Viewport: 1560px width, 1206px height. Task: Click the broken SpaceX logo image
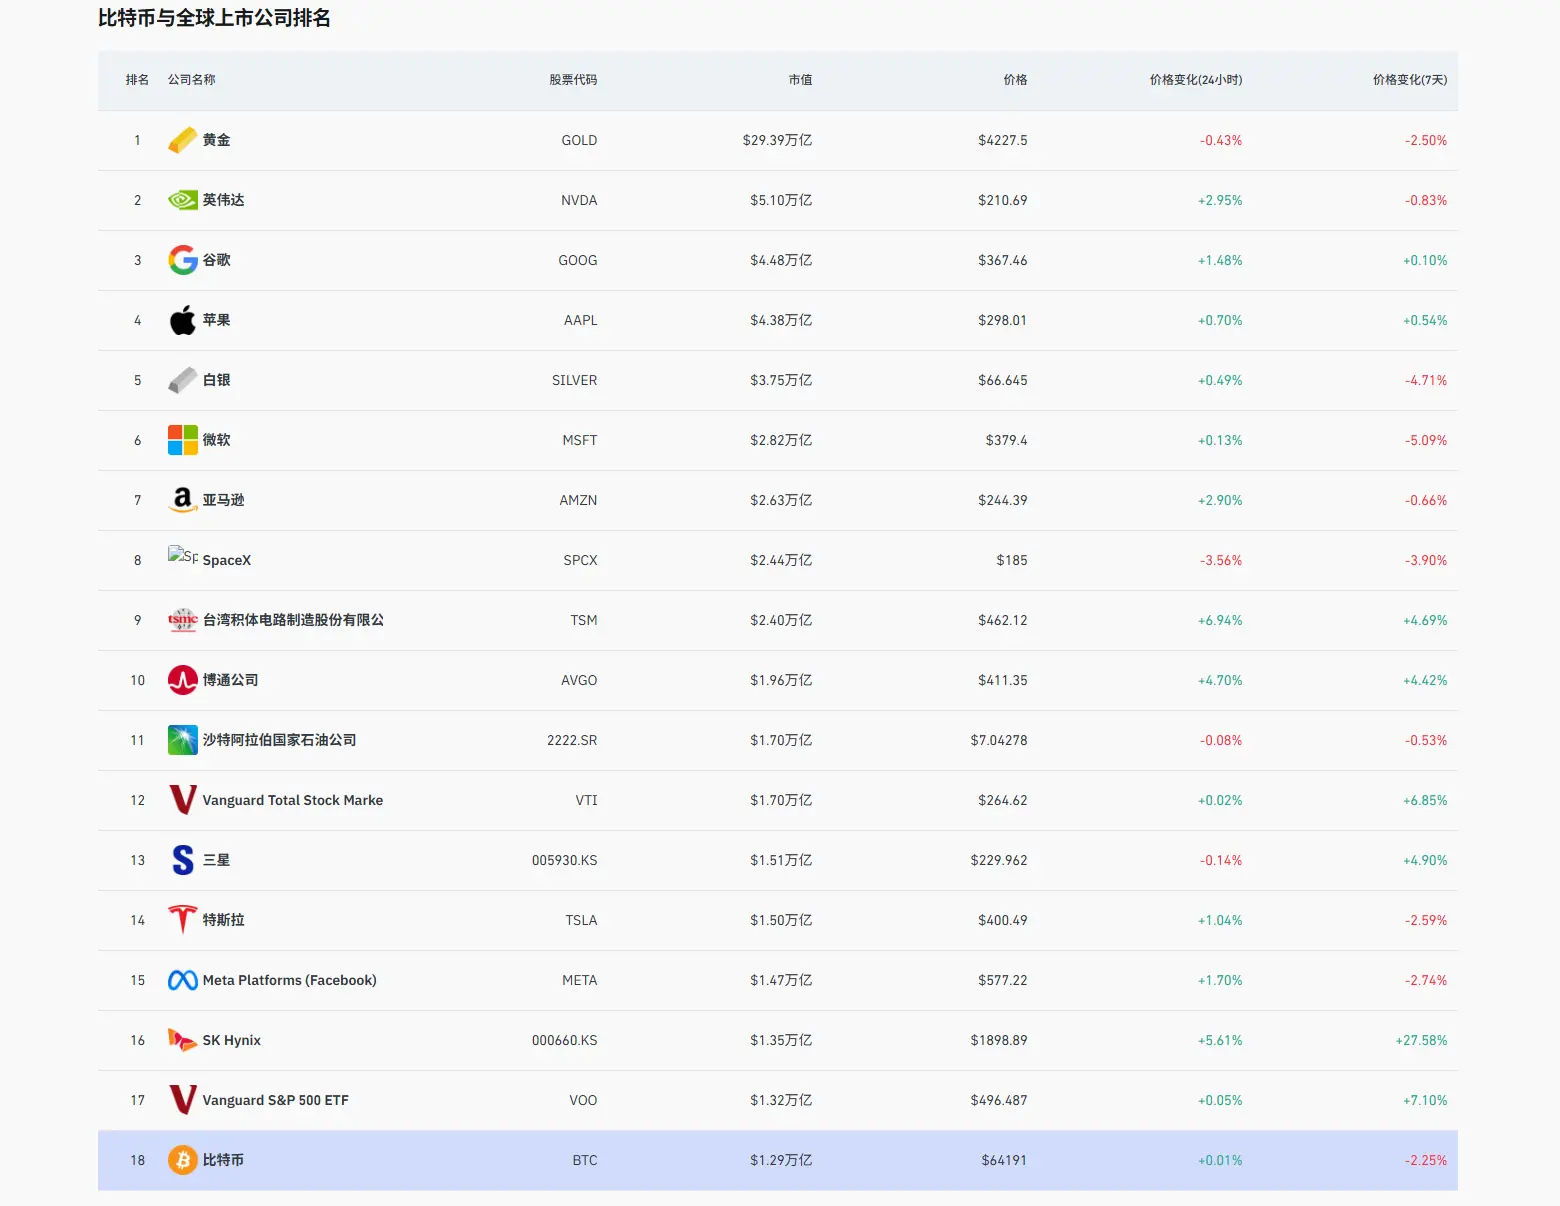tap(183, 556)
